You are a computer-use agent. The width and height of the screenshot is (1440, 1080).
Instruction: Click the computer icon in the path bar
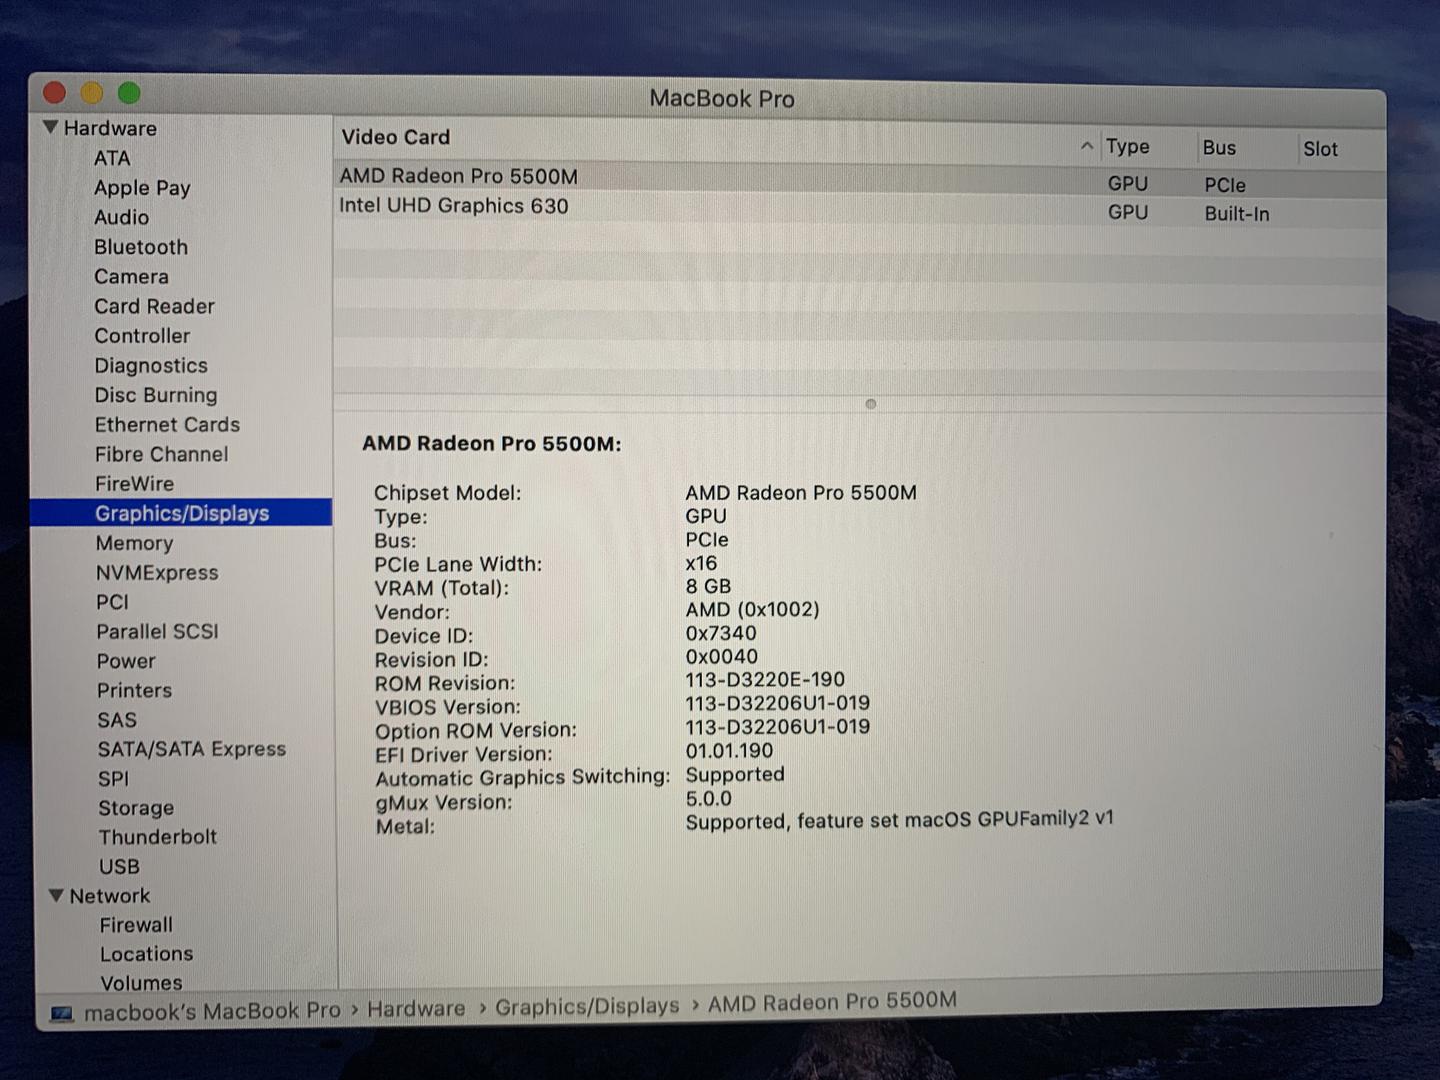point(62,1014)
